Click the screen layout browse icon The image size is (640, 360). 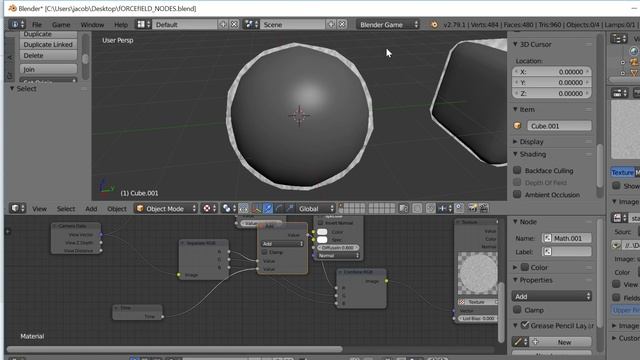[143, 24]
